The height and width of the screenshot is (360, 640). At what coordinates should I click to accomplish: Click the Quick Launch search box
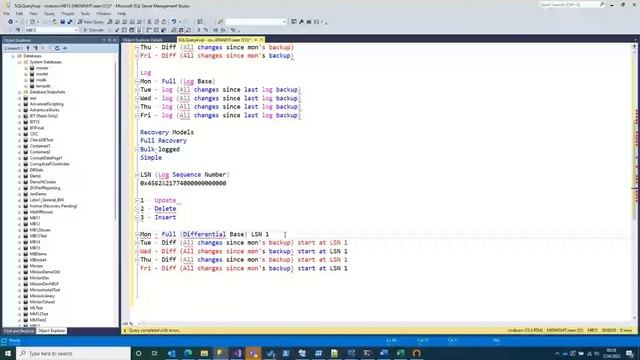point(572,4)
